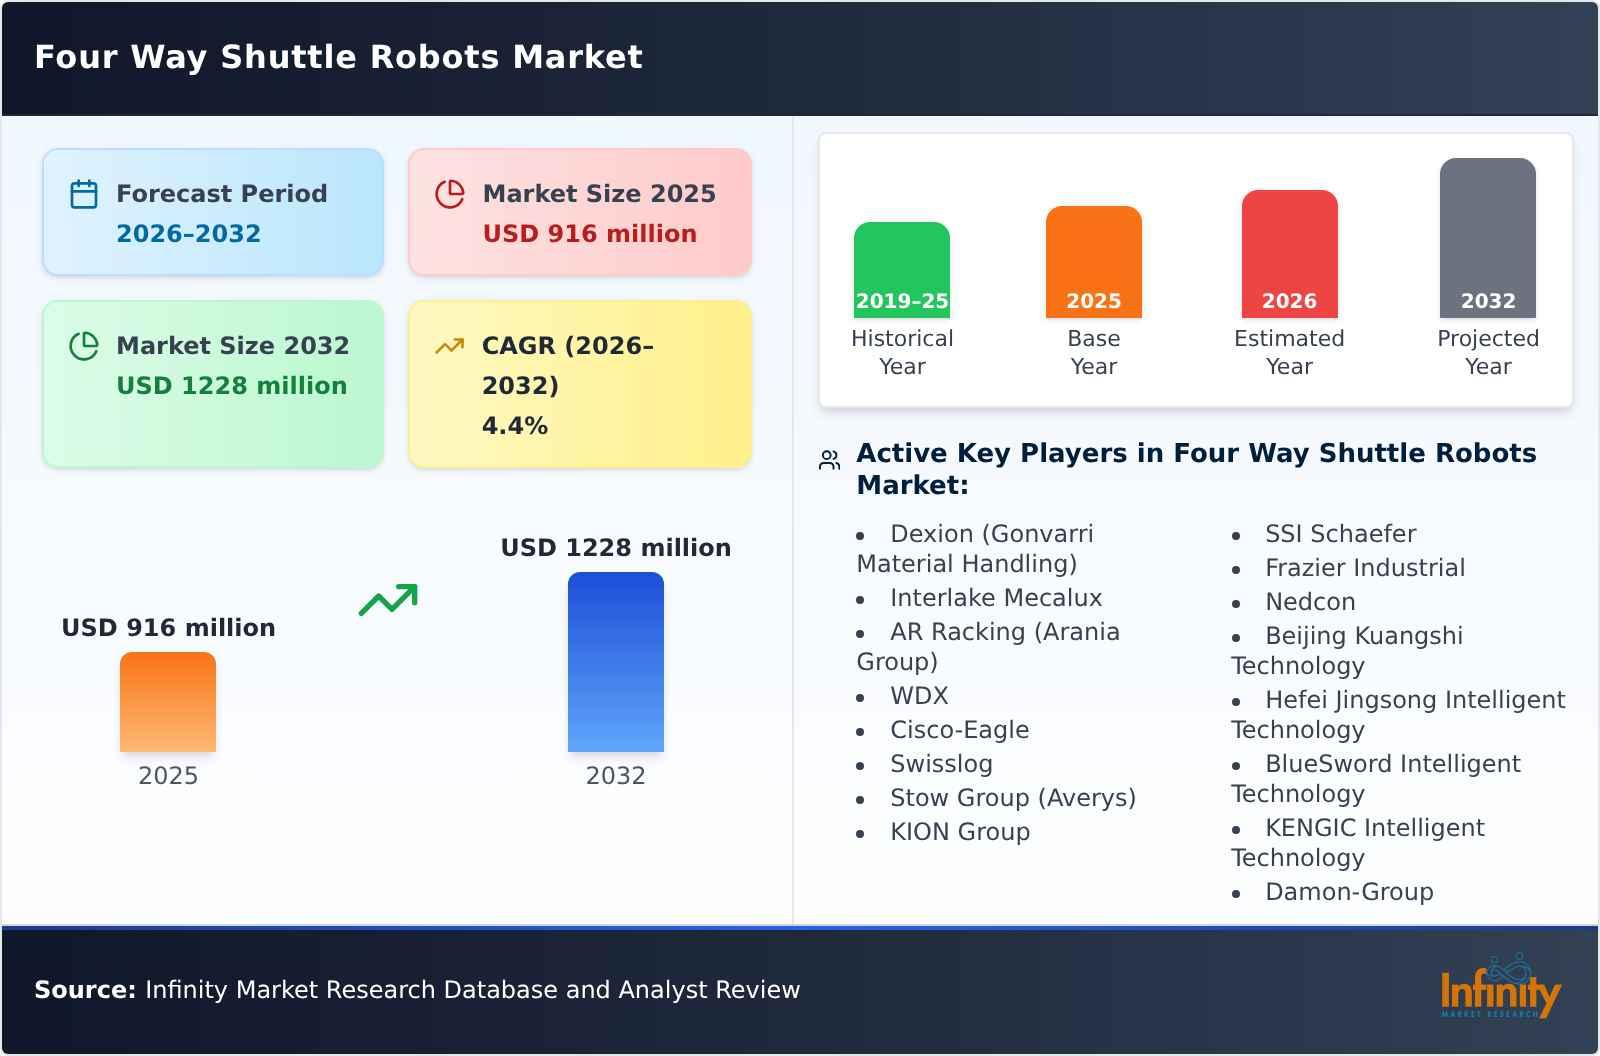Click the '2026–2032' forecast period value
1600x1056 pixels.
point(189,234)
